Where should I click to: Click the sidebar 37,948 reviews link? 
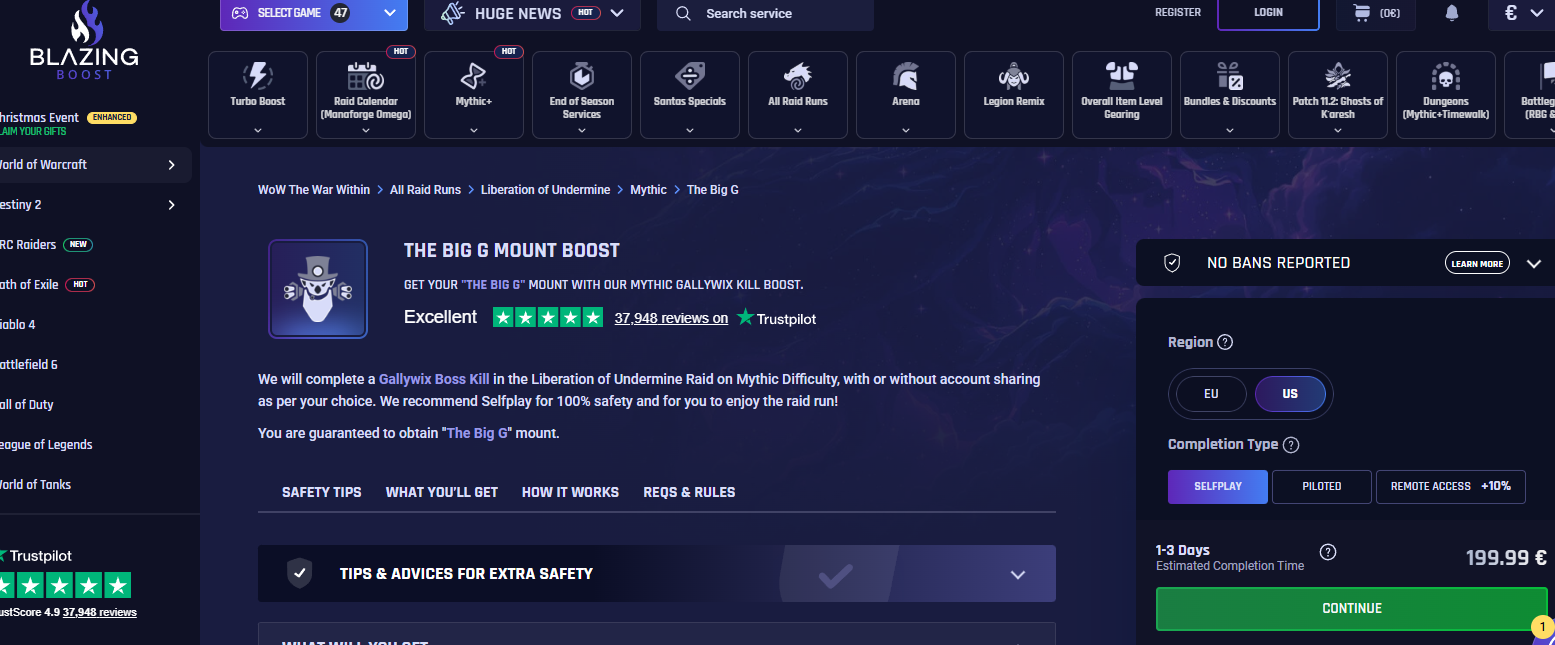99,612
